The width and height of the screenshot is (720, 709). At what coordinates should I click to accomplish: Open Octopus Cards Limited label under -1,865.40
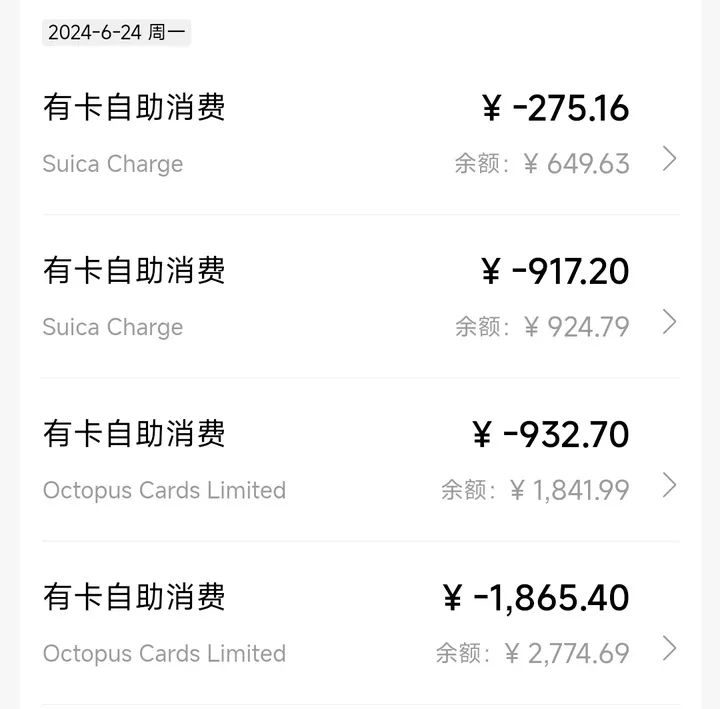(x=164, y=654)
